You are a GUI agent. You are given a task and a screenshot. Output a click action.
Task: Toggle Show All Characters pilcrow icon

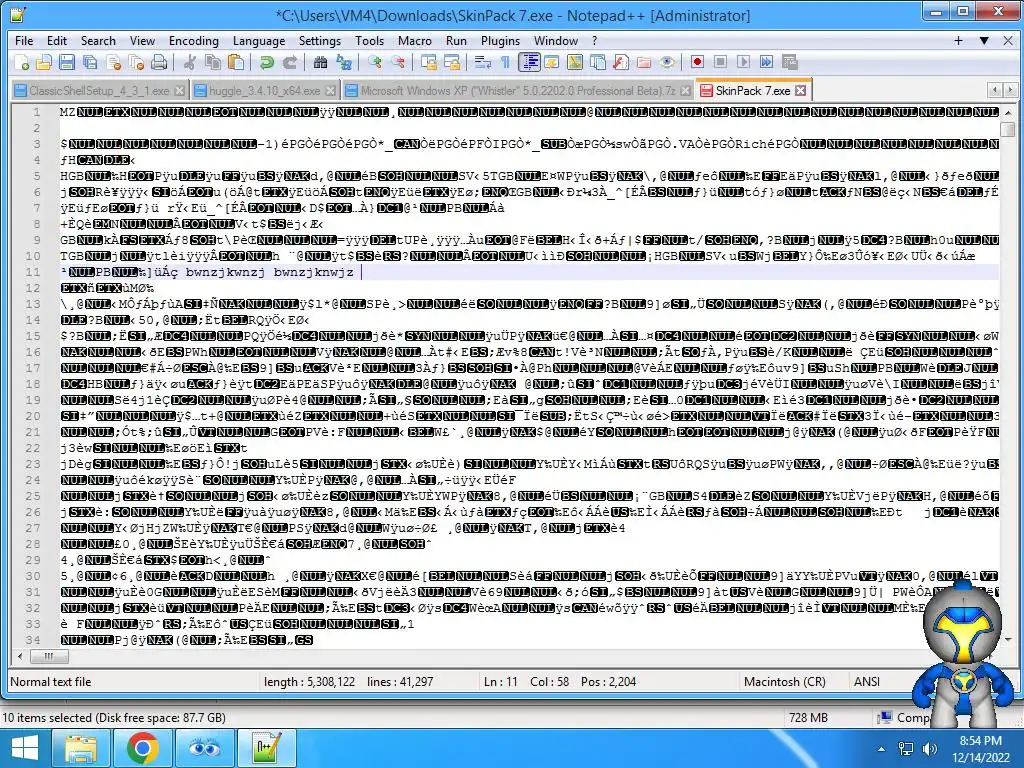click(505, 62)
